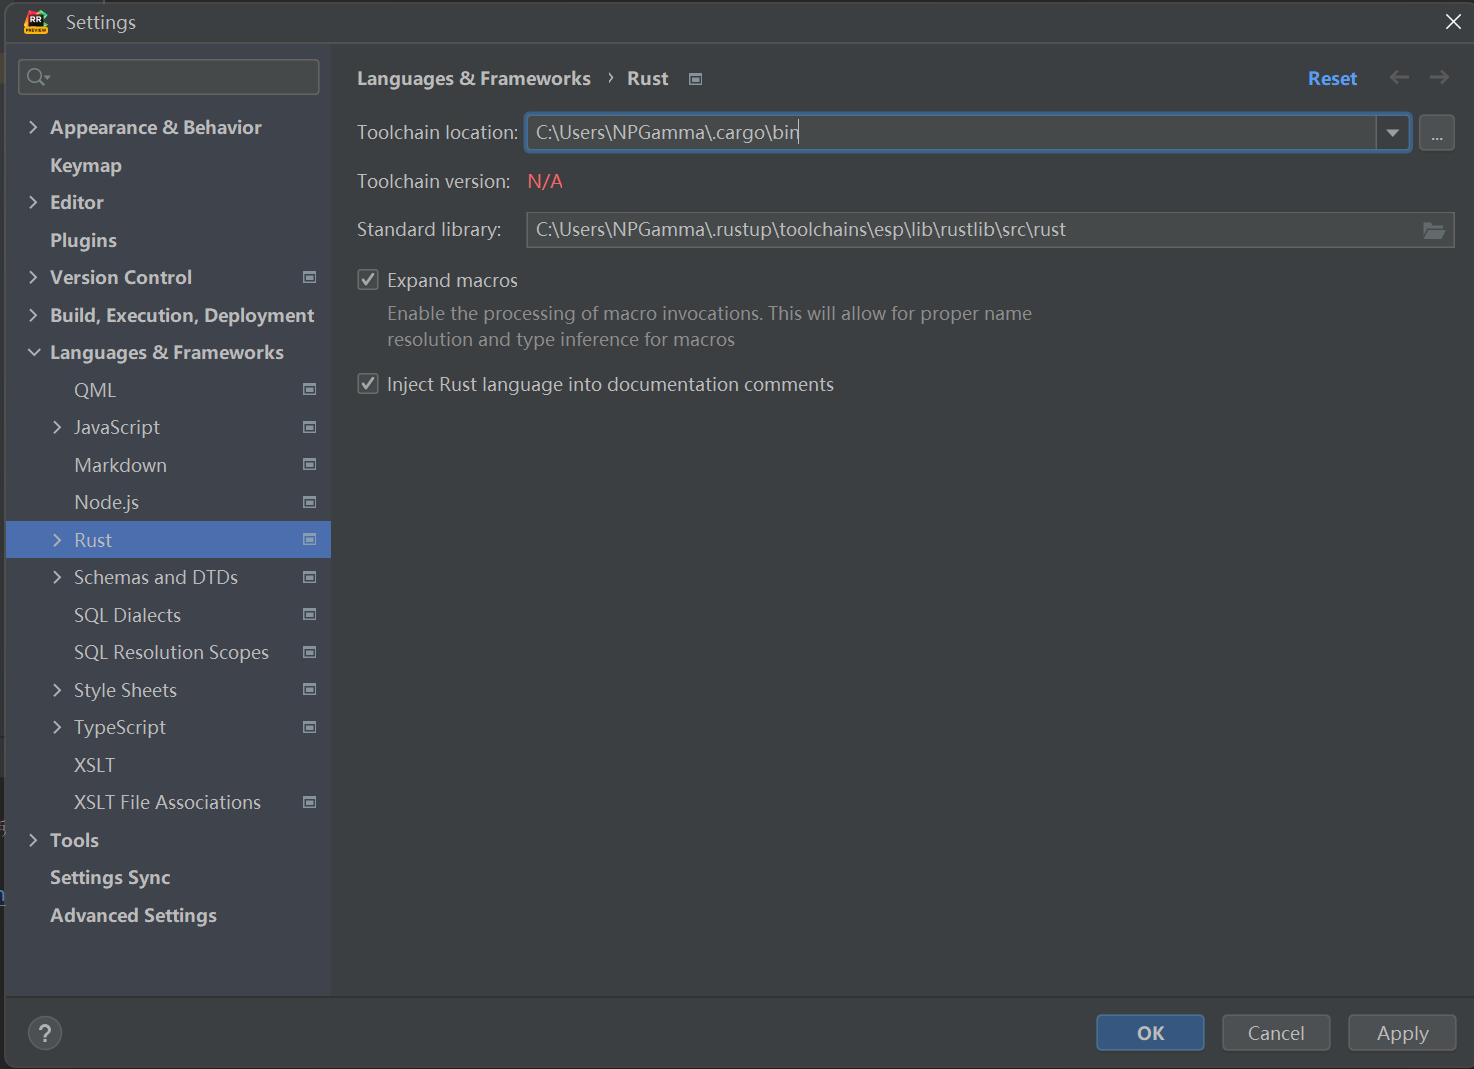
Task: Disable the Expand macros checkbox
Action: tap(368, 280)
